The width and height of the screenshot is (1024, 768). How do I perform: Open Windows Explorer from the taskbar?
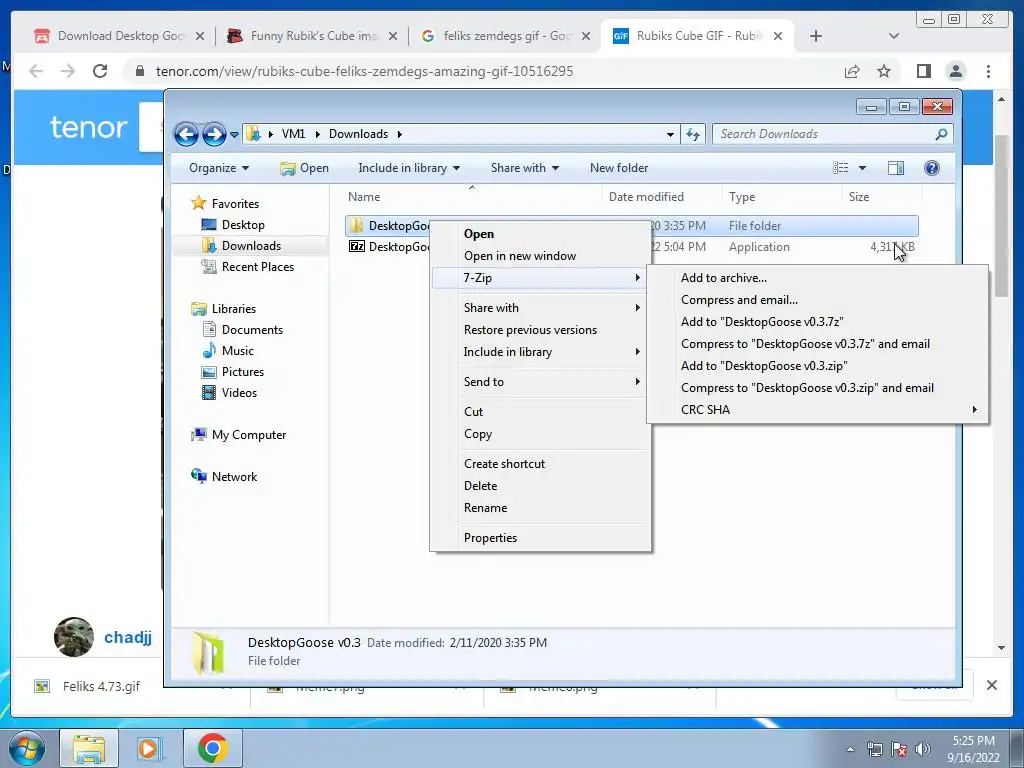pos(89,748)
